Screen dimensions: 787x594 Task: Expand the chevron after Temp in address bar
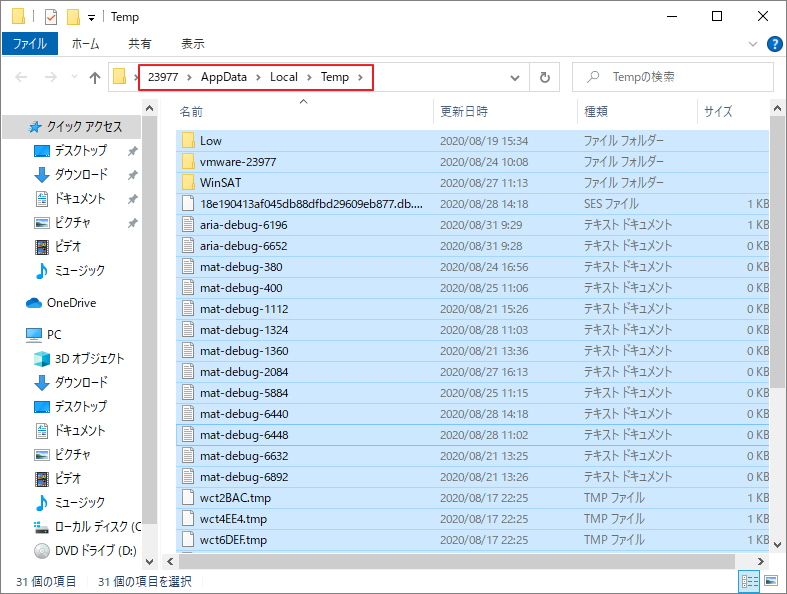[360, 77]
